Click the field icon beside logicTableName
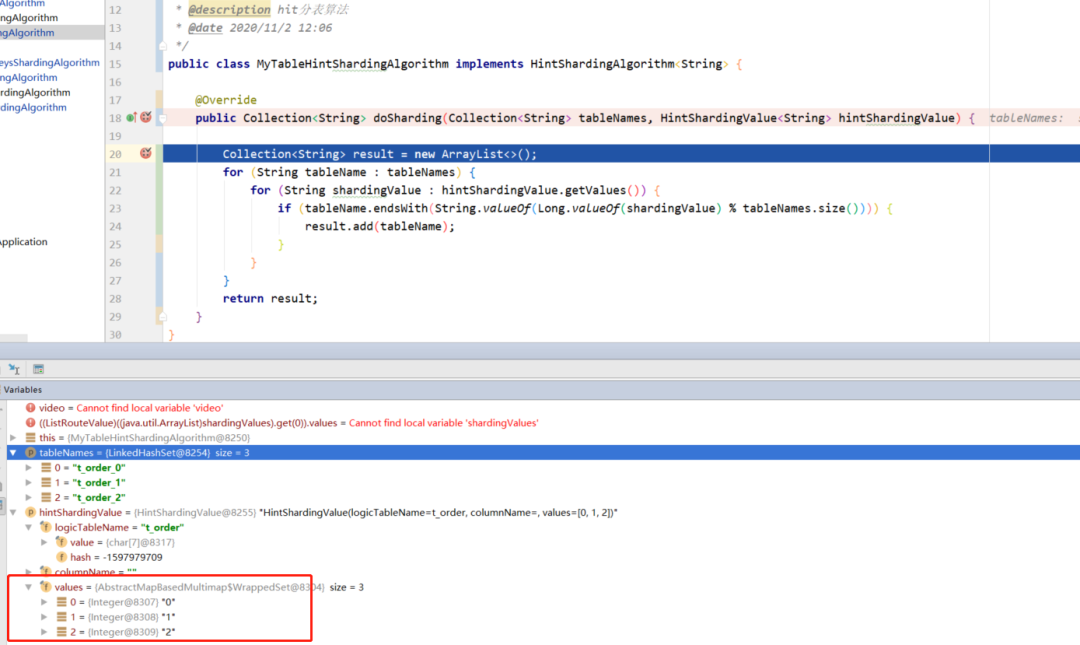 click(x=45, y=527)
